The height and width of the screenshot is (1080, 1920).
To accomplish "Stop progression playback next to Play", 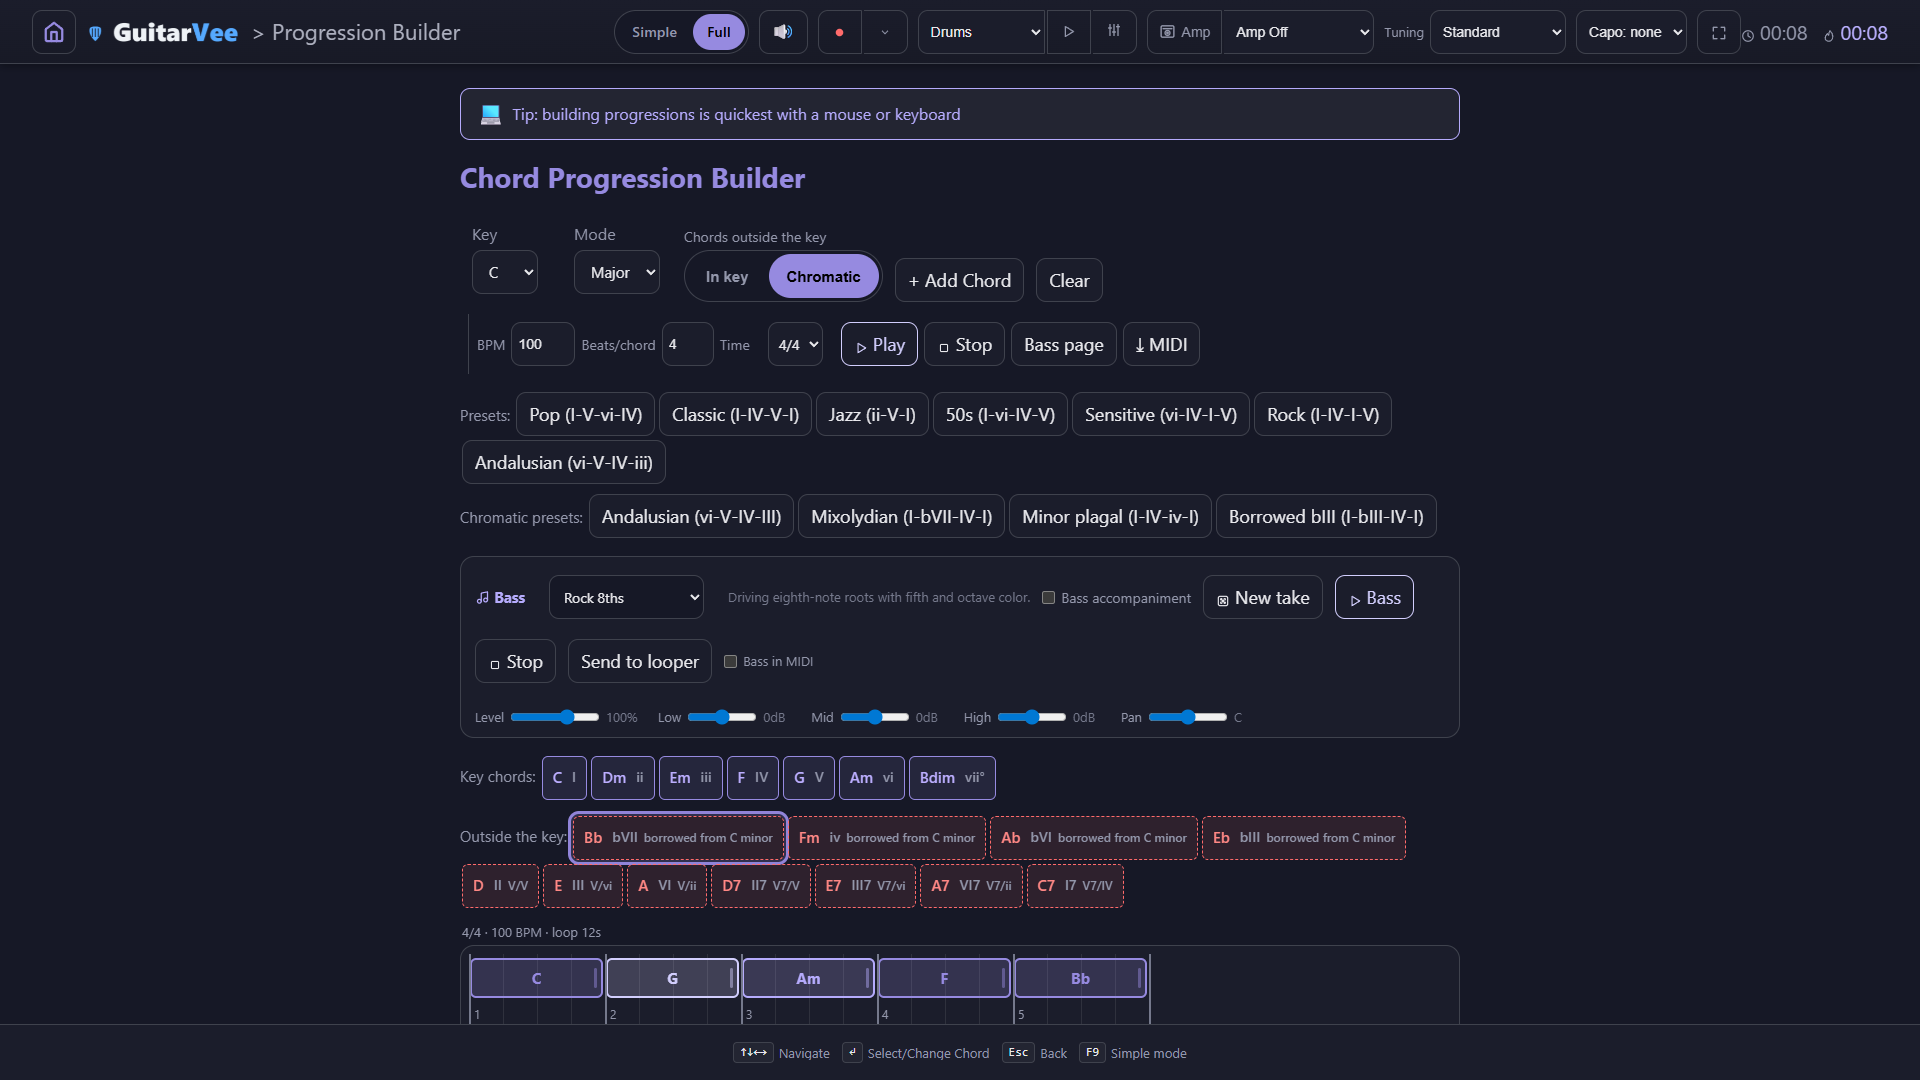I will tap(964, 344).
